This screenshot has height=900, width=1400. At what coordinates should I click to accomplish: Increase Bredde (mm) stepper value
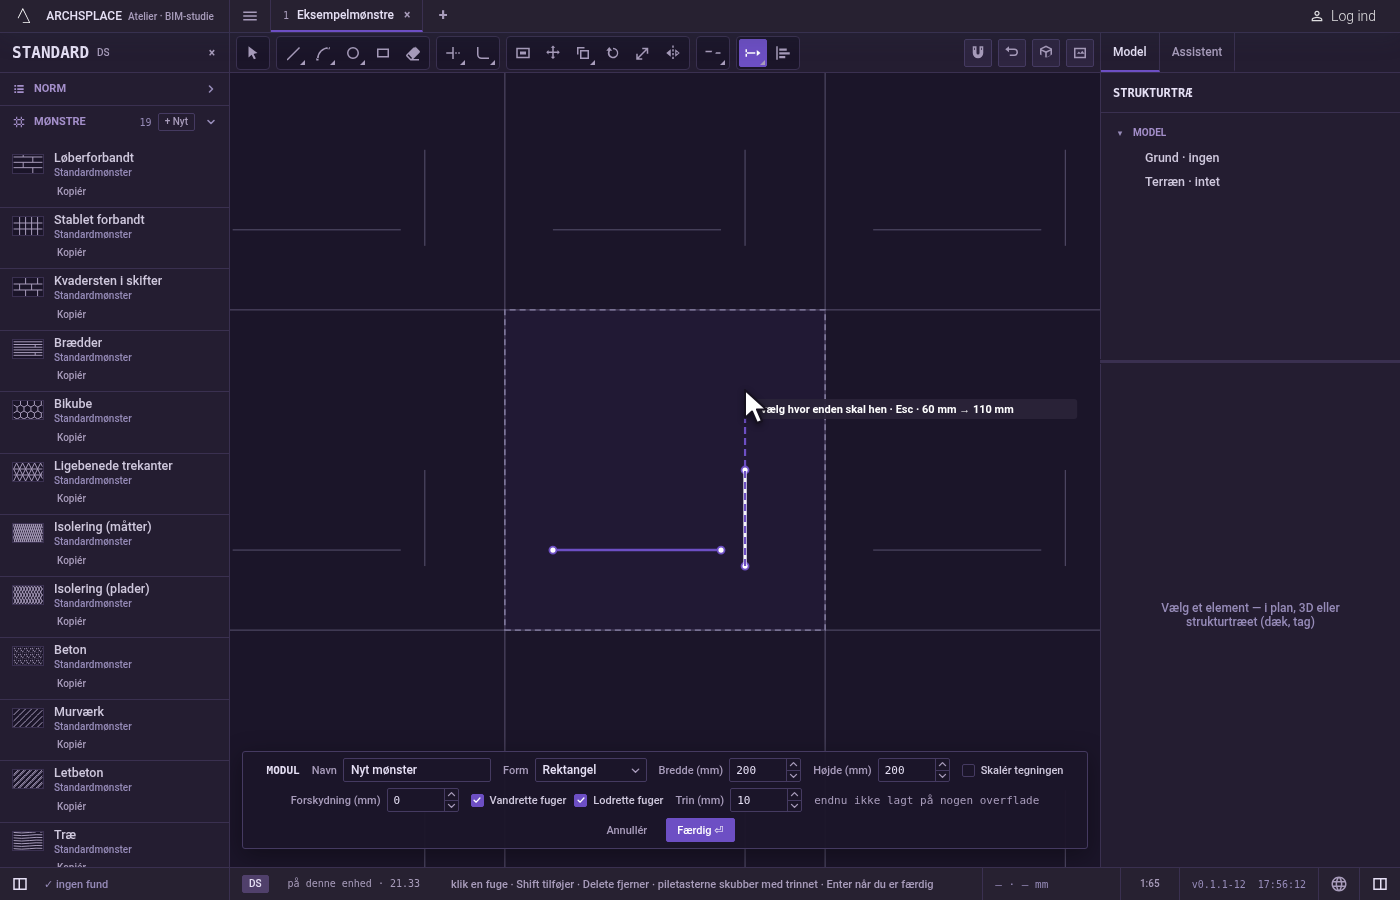(x=793, y=765)
